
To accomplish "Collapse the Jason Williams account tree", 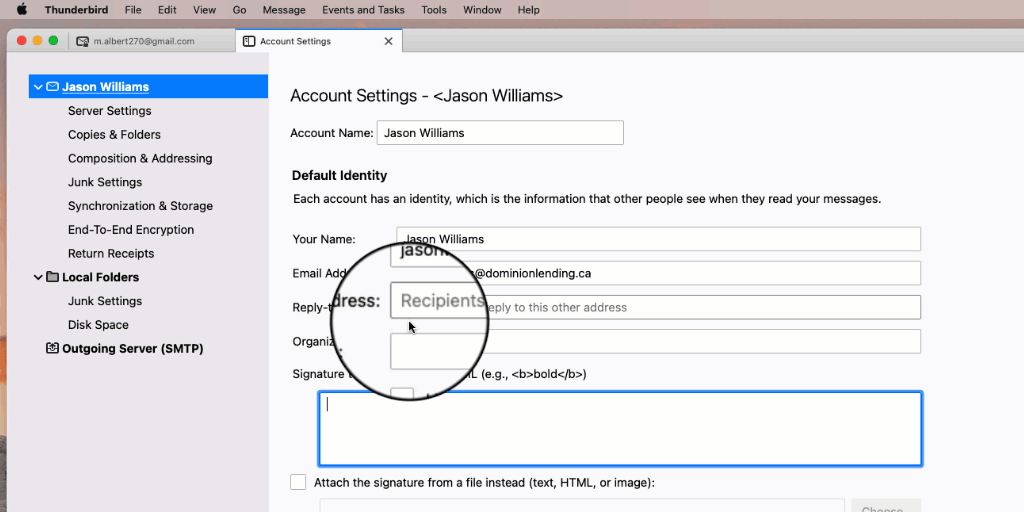I will 38,87.
